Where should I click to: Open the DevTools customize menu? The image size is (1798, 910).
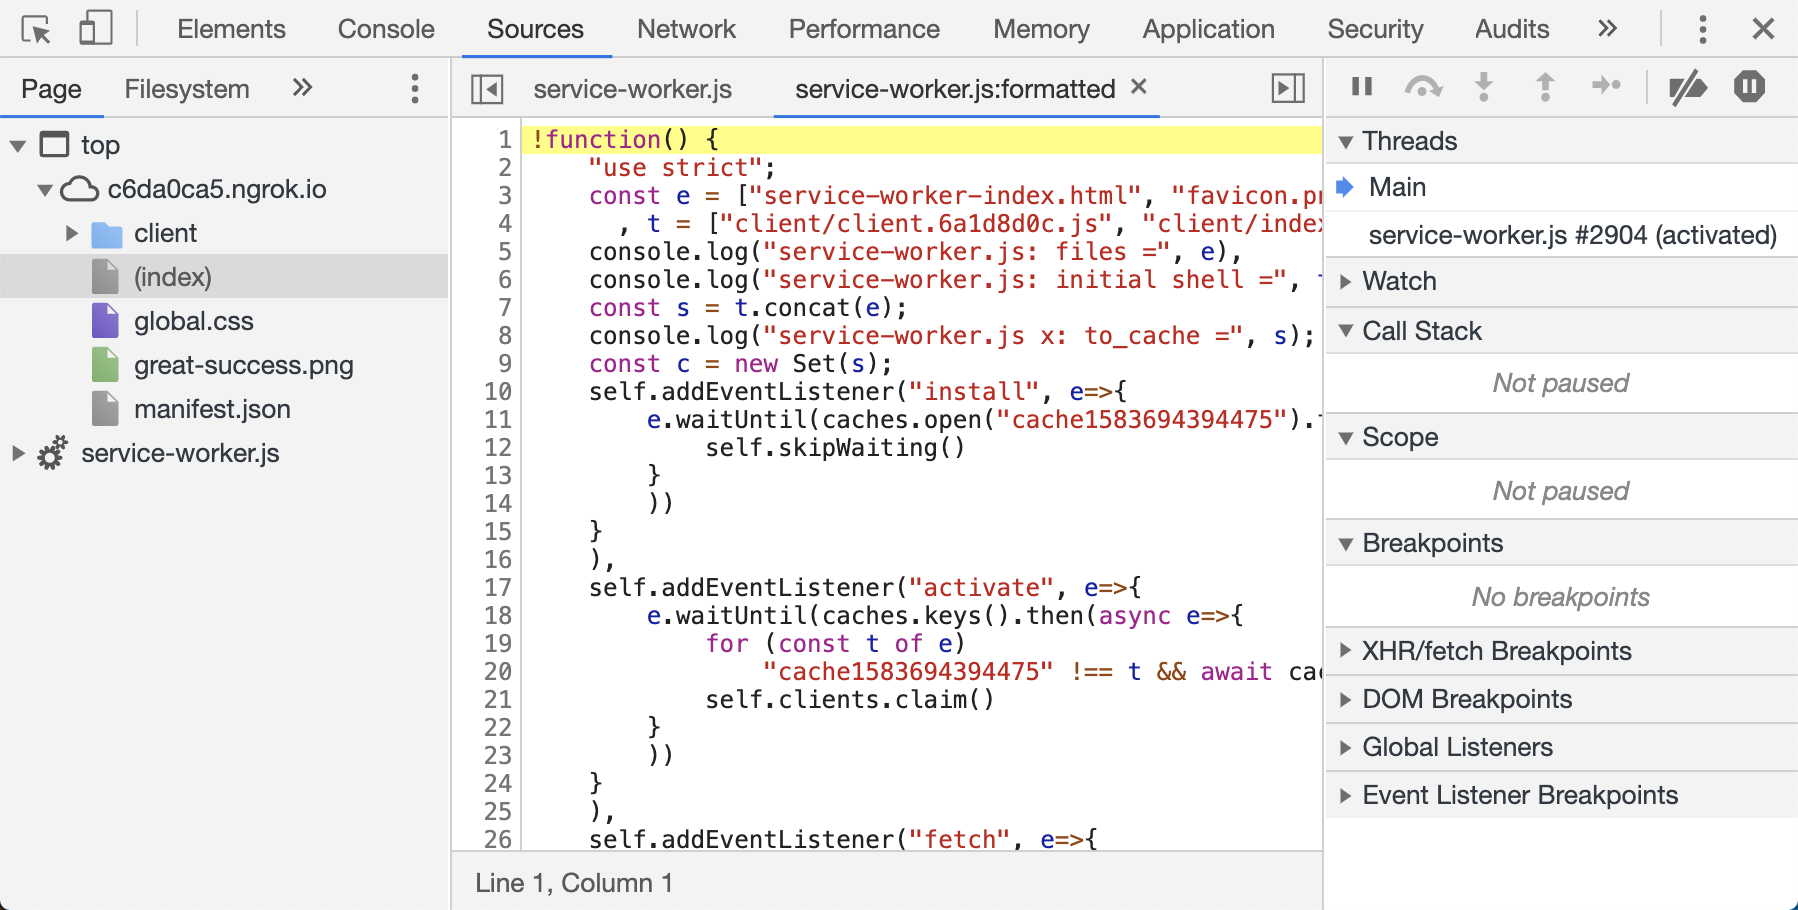(x=1701, y=28)
